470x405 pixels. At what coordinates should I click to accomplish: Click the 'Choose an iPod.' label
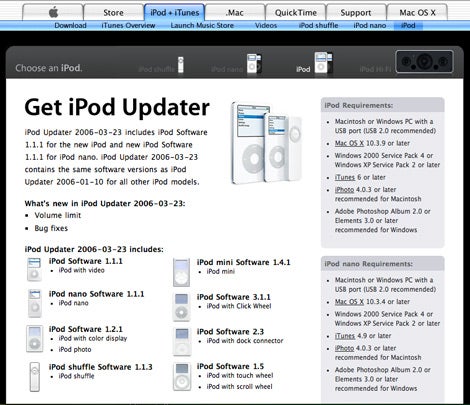pos(49,68)
